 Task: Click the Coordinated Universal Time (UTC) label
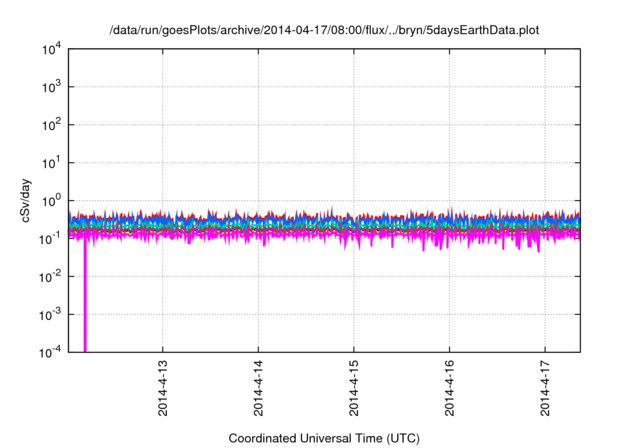[x=324, y=438]
